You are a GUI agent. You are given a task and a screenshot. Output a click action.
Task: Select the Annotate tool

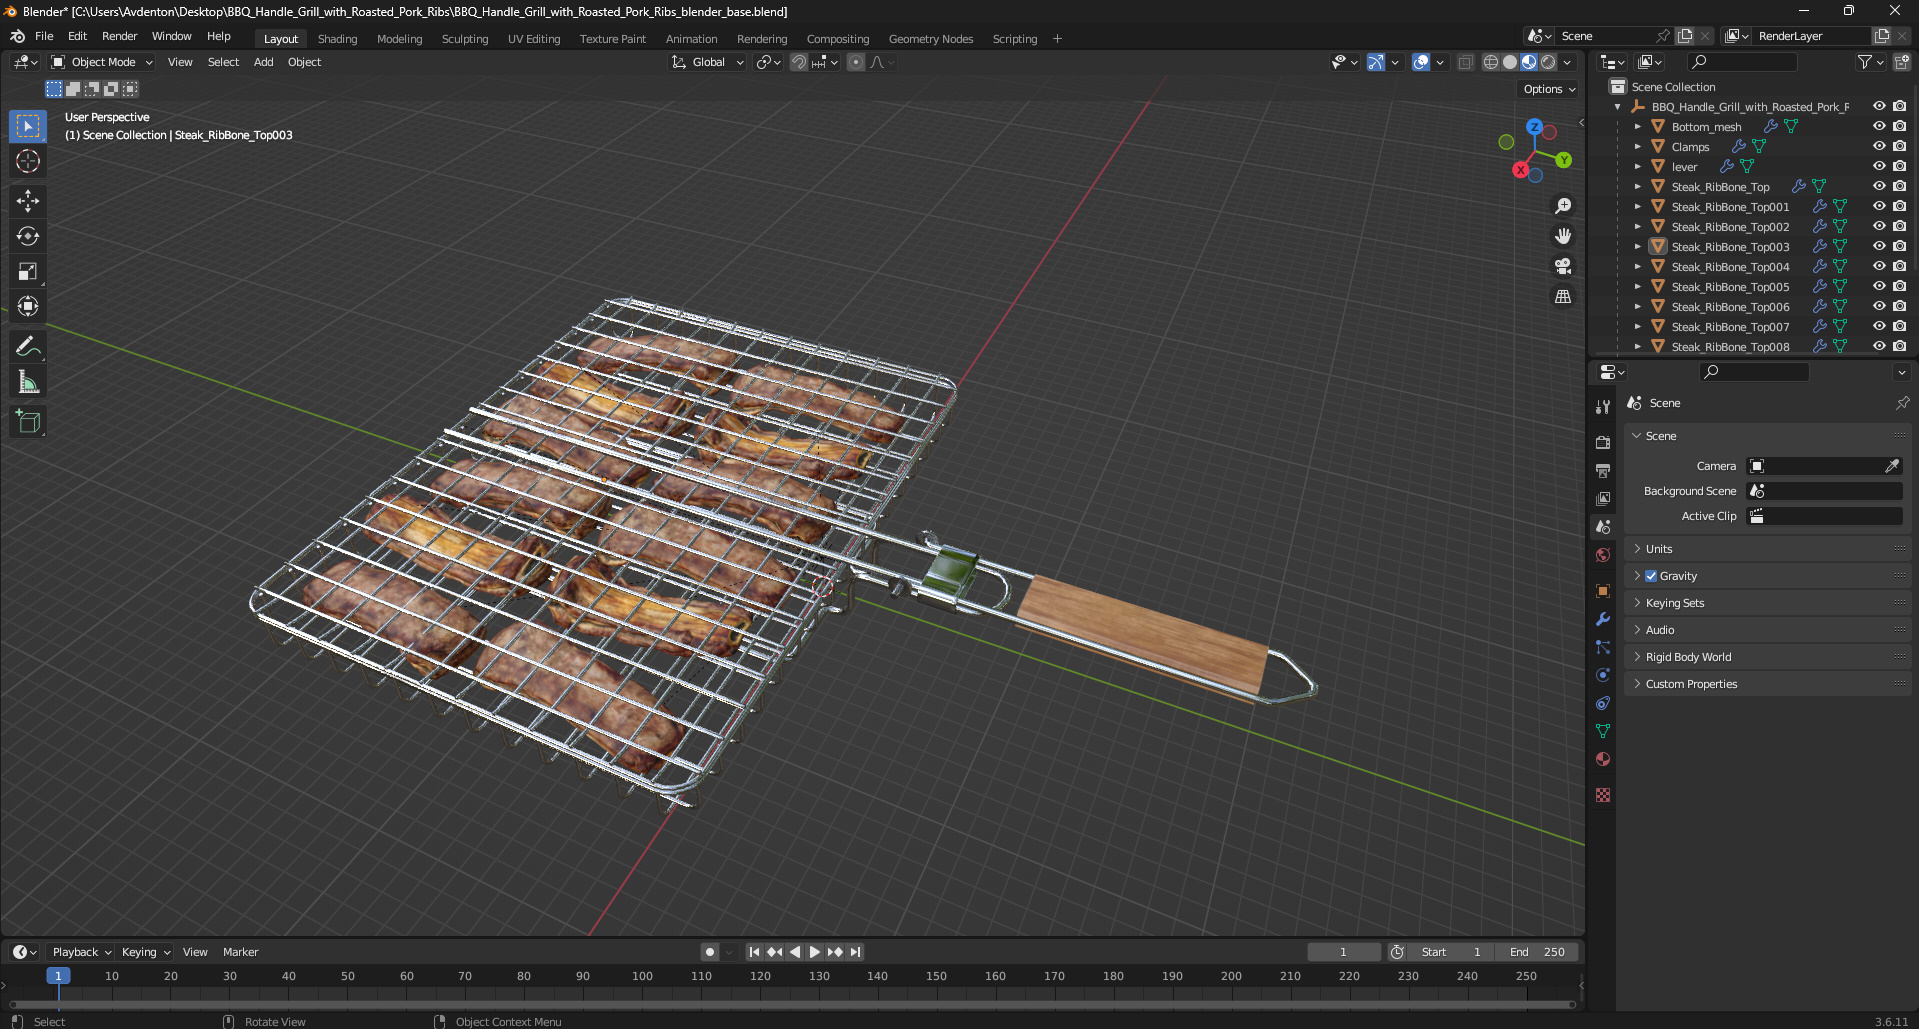[28, 346]
